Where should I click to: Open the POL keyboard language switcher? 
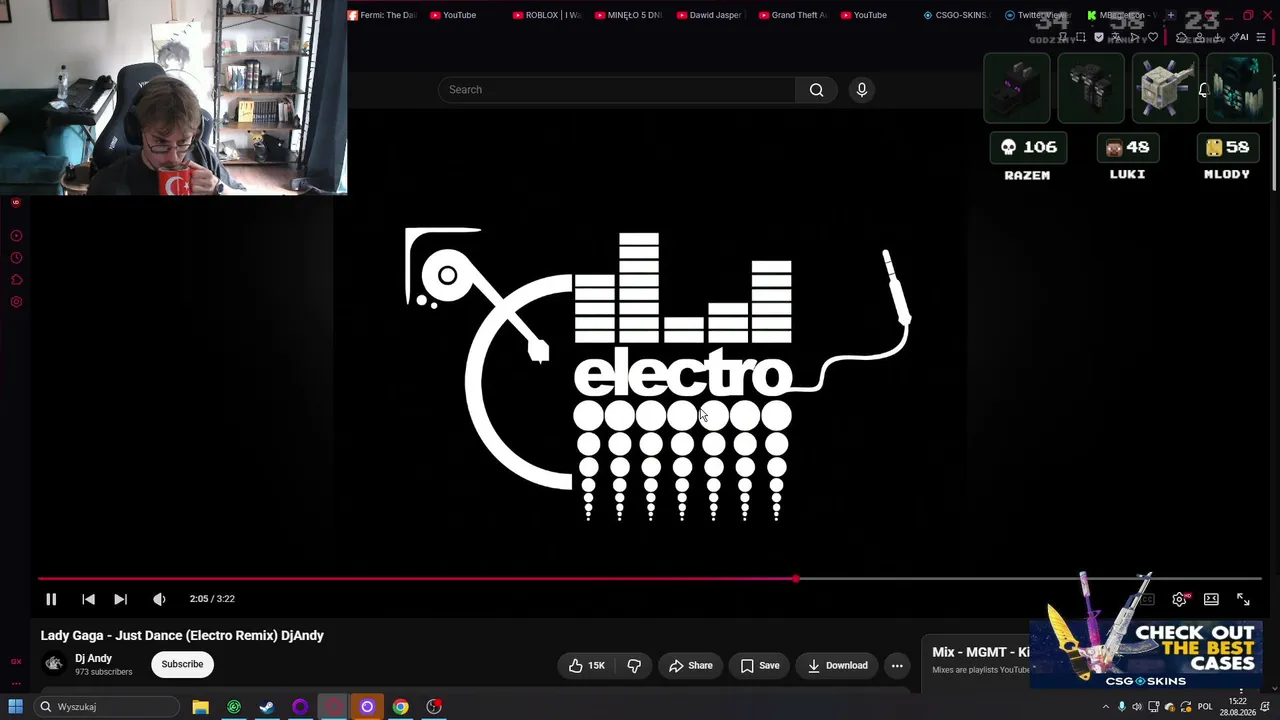tap(1205, 707)
